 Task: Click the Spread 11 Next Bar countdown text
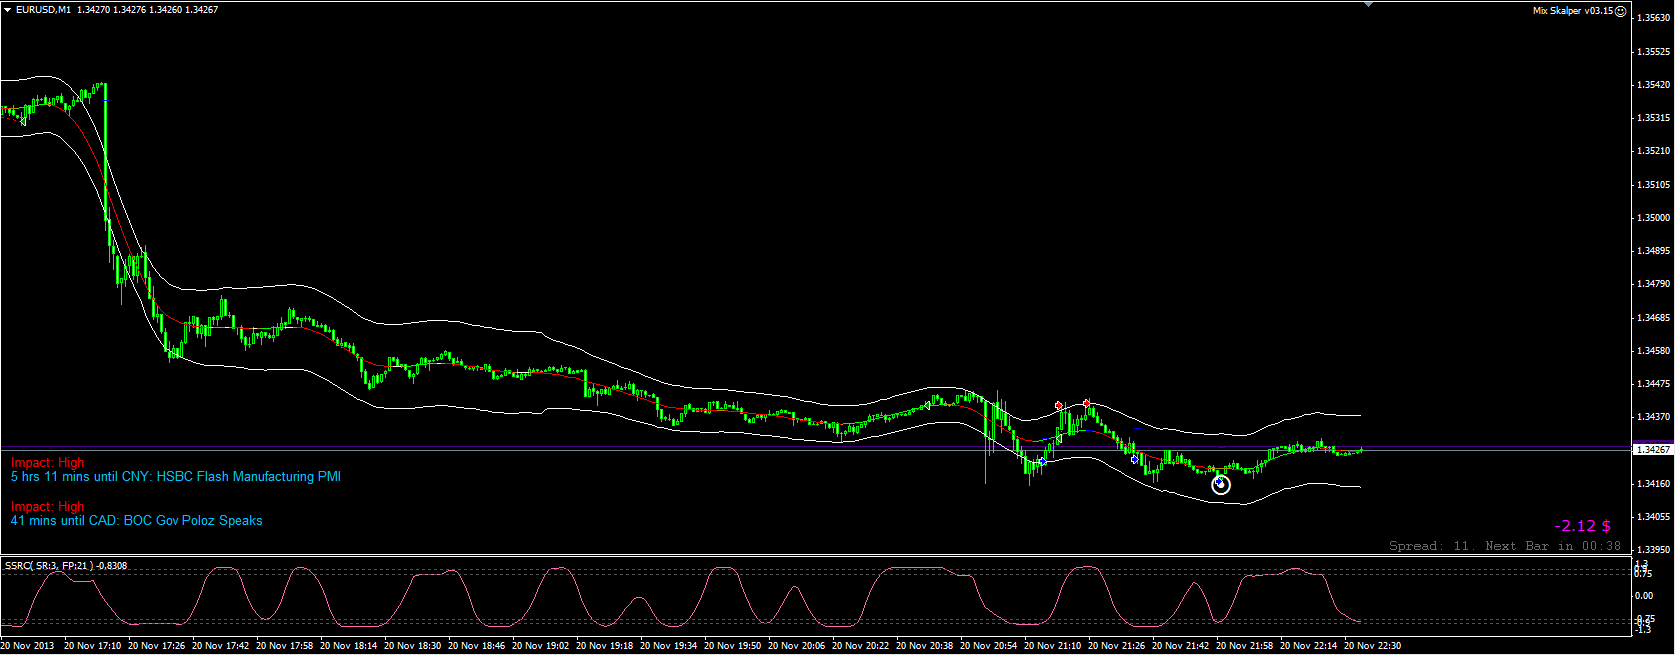click(1505, 546)
